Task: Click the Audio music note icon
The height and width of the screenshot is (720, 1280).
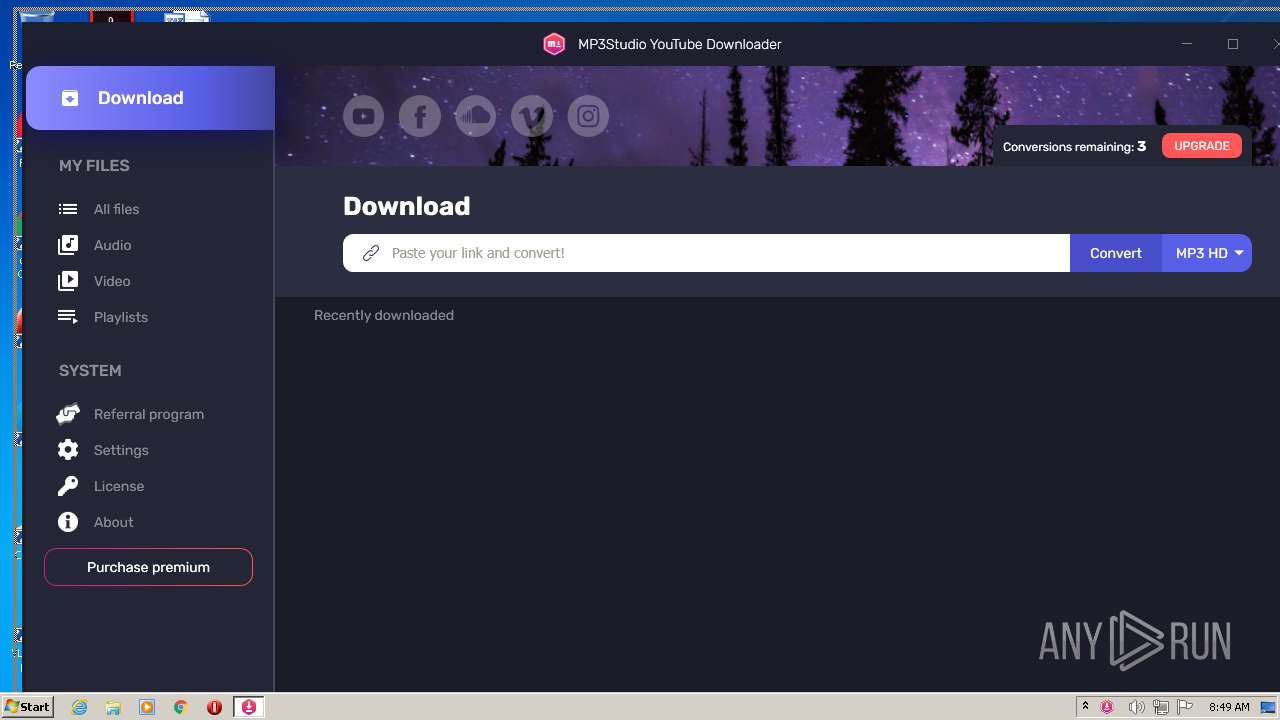Action: pyautogui.click(x=68, y=245)
